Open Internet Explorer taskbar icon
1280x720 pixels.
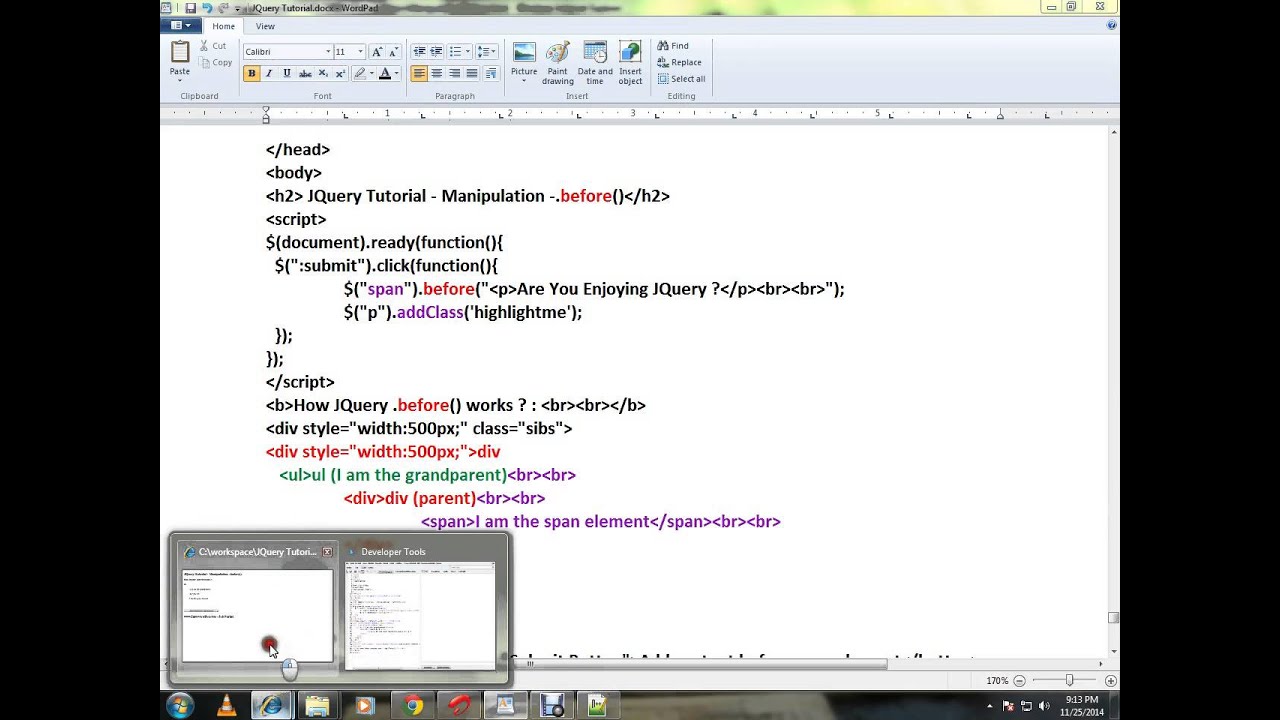point(271,706)
